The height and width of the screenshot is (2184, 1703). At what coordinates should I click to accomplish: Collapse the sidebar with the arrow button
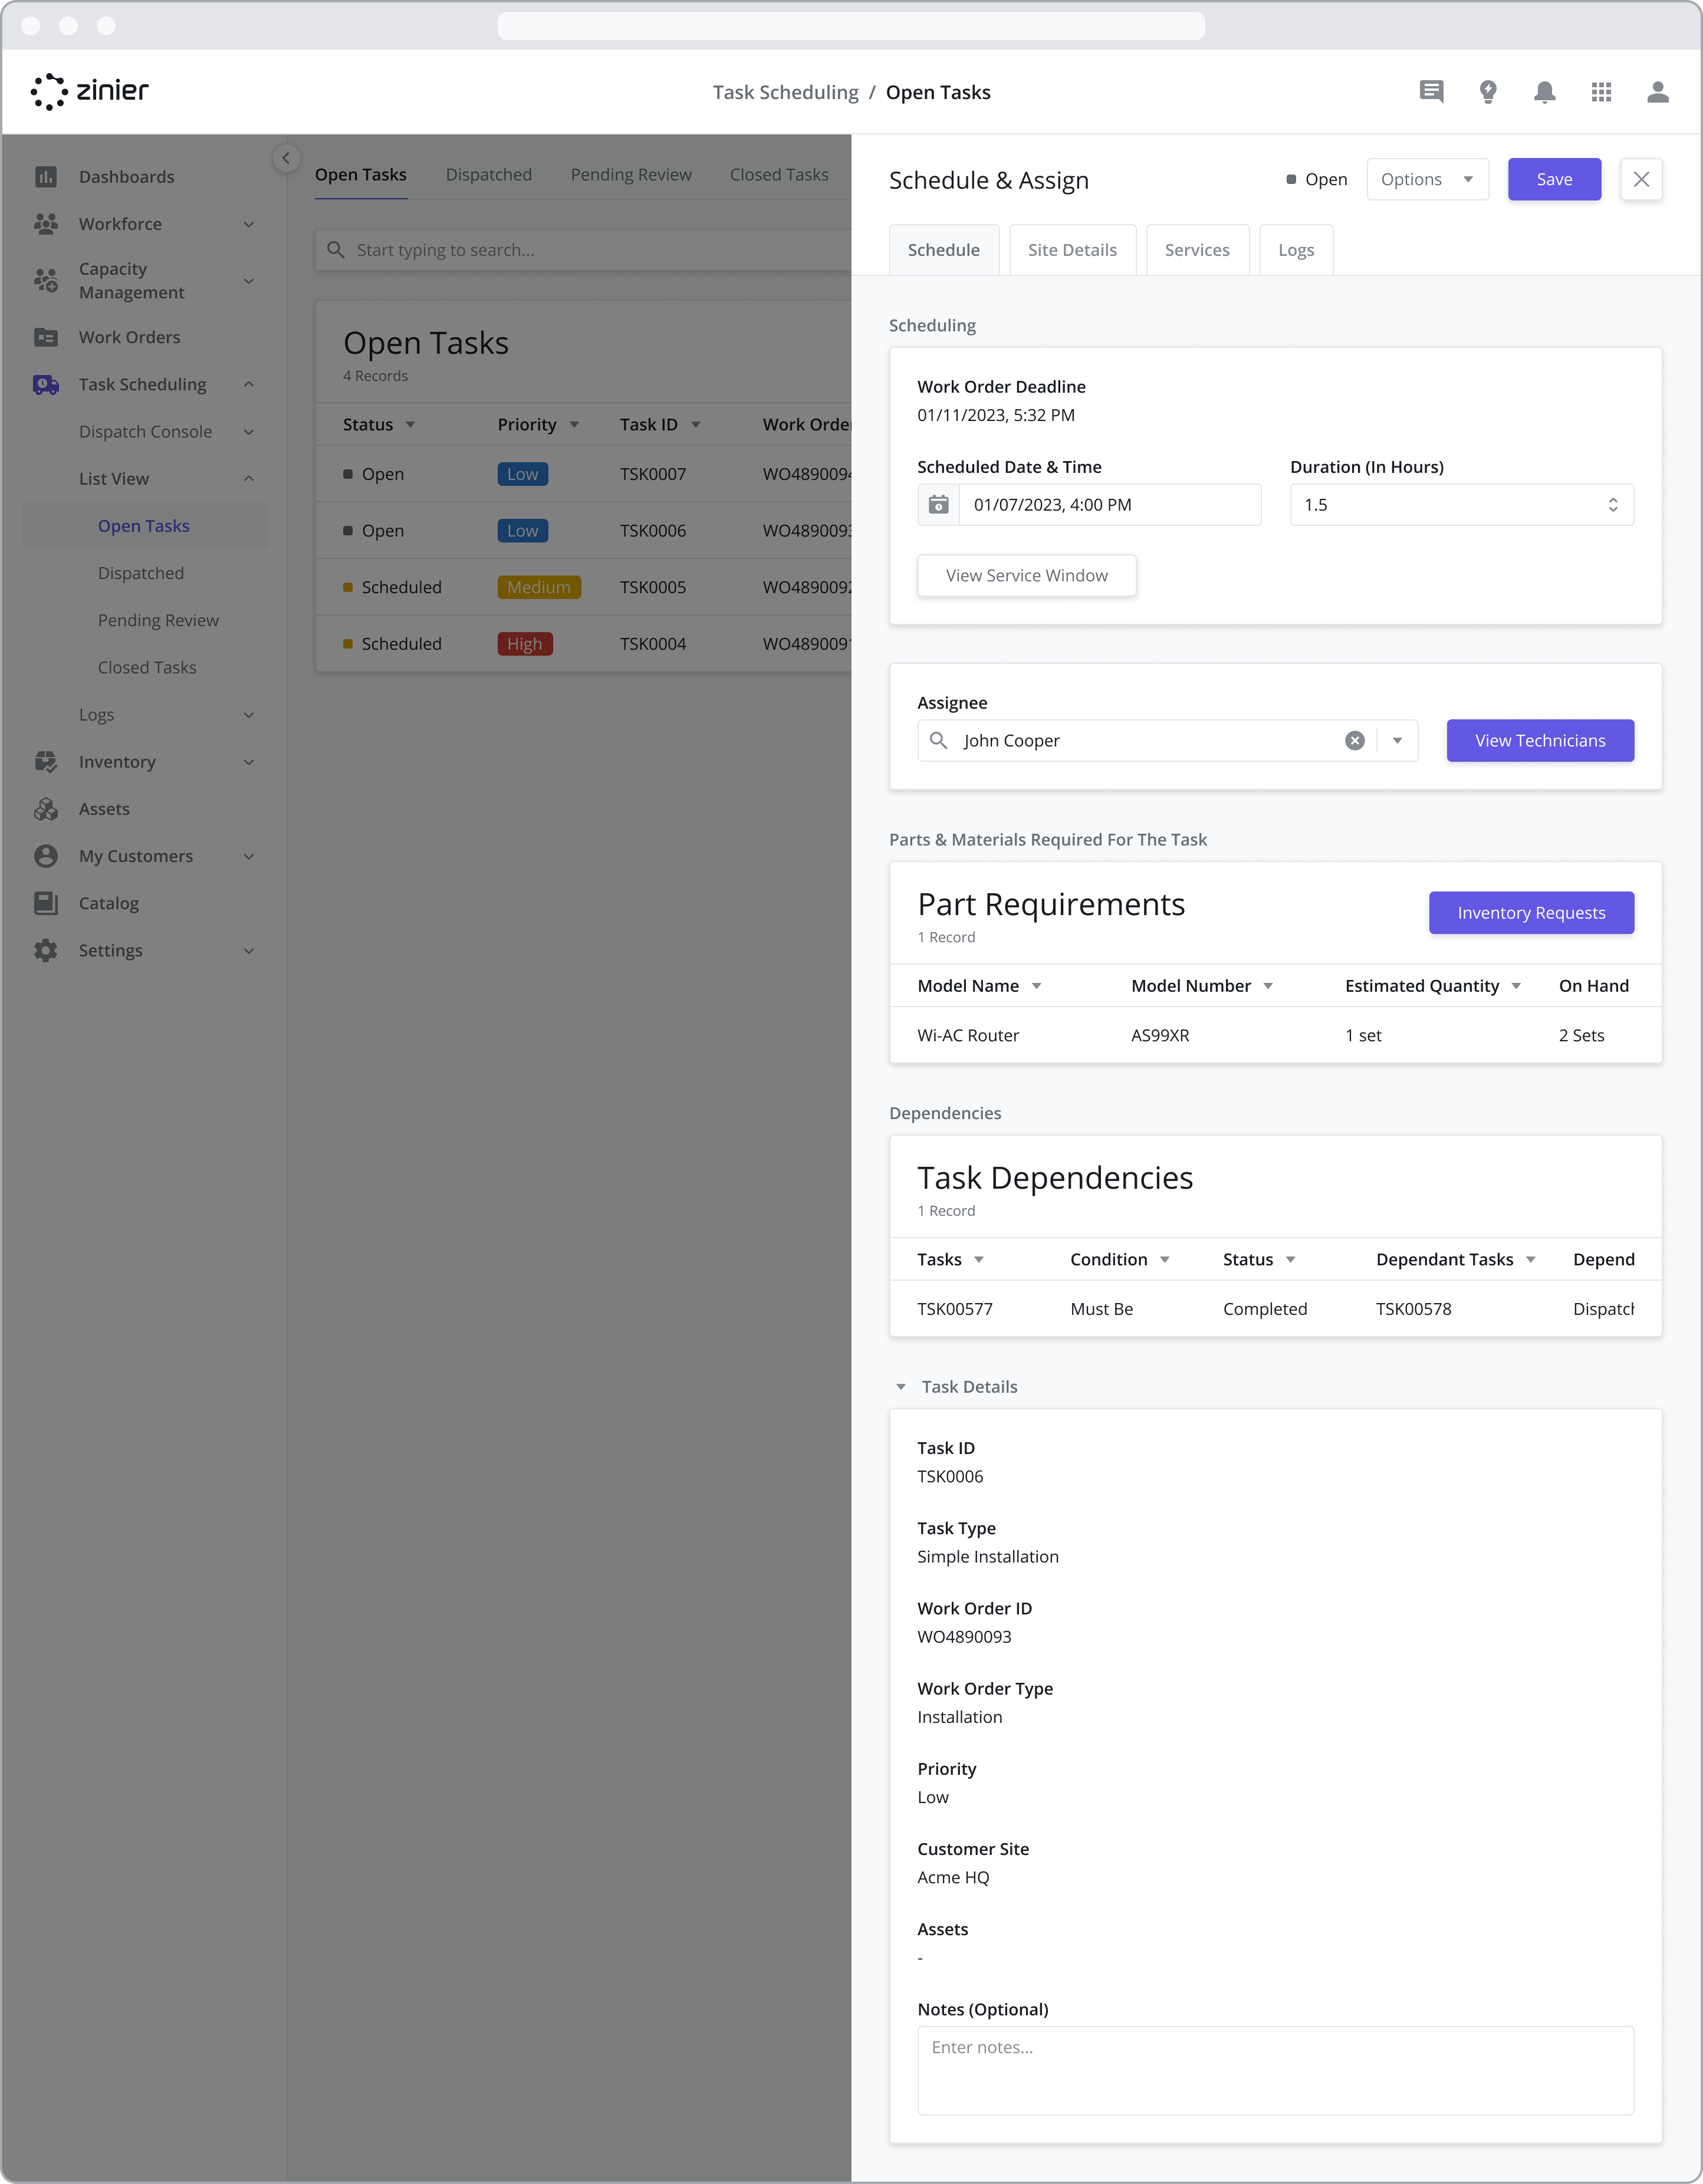point(286,158)
